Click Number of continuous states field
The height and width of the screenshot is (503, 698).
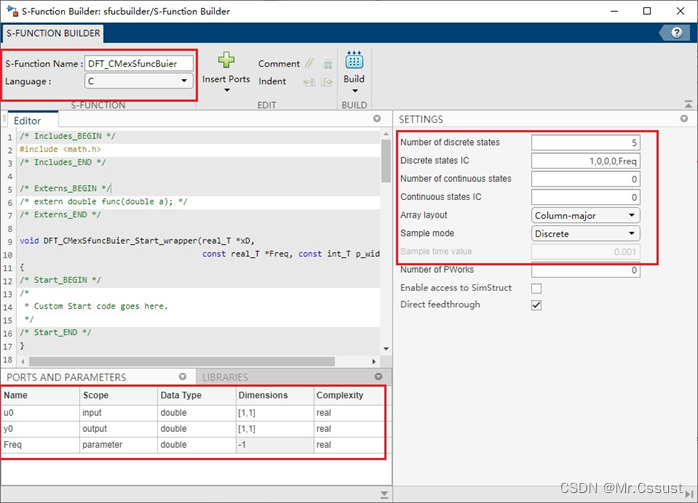(585, 179)
